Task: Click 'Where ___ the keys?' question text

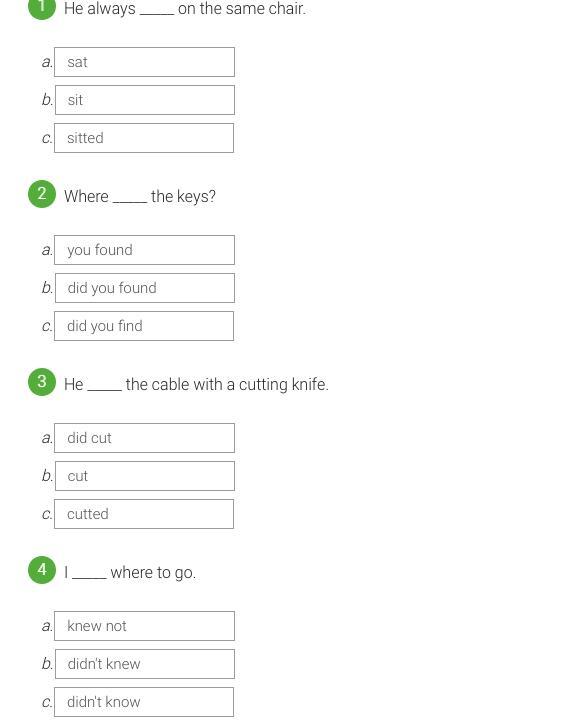Action: click(140, 196)
